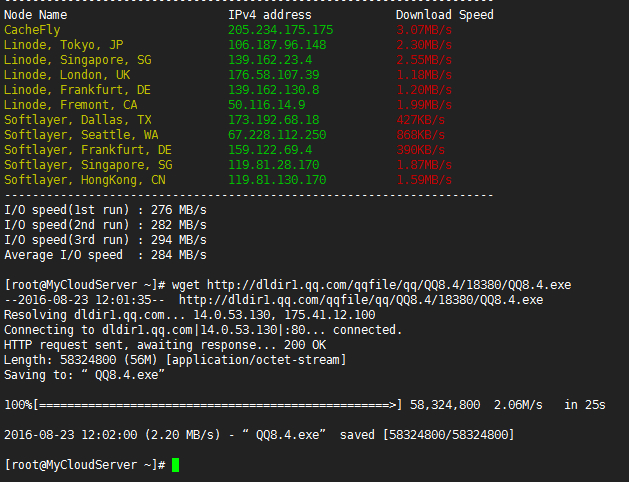This screenshot has width=629, height=482.
Task: Click the IPv4 address column header
Action: click(270, 15)
